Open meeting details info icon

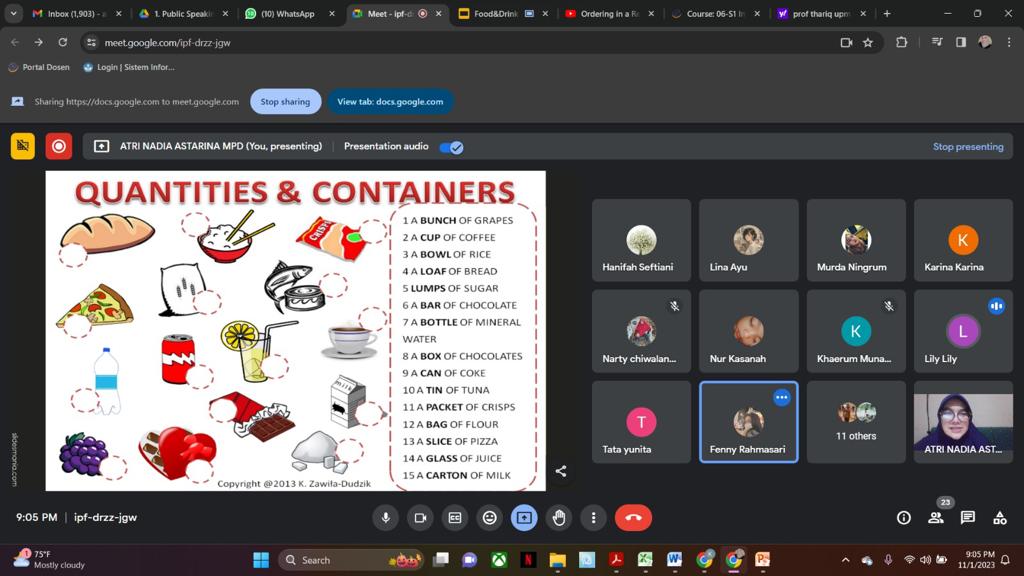pyautogui.click(x=904, y=518)
